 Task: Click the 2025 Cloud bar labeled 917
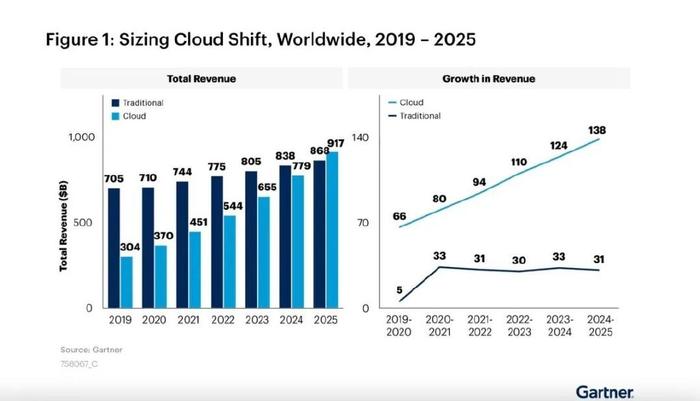point(332,230)
